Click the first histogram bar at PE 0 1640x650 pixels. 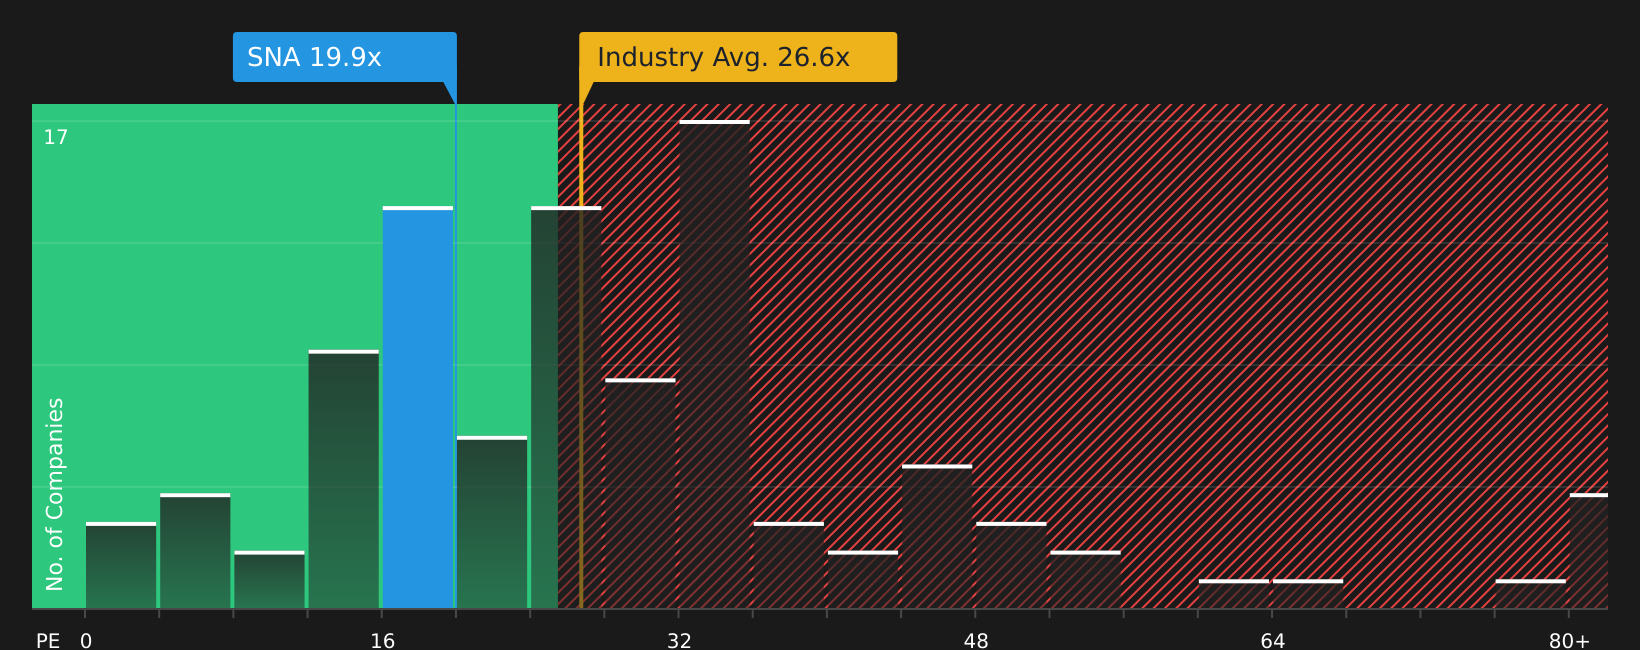121,566
